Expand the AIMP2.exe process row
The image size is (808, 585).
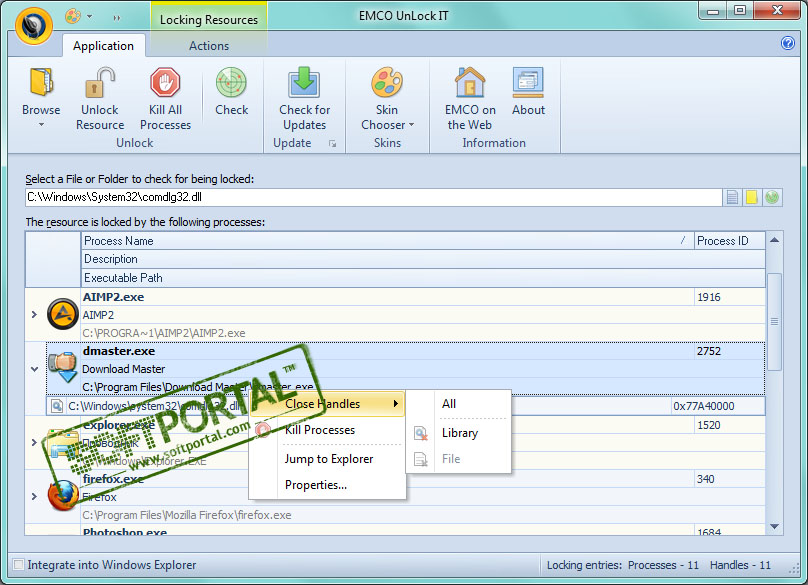[x=35, y=314]
